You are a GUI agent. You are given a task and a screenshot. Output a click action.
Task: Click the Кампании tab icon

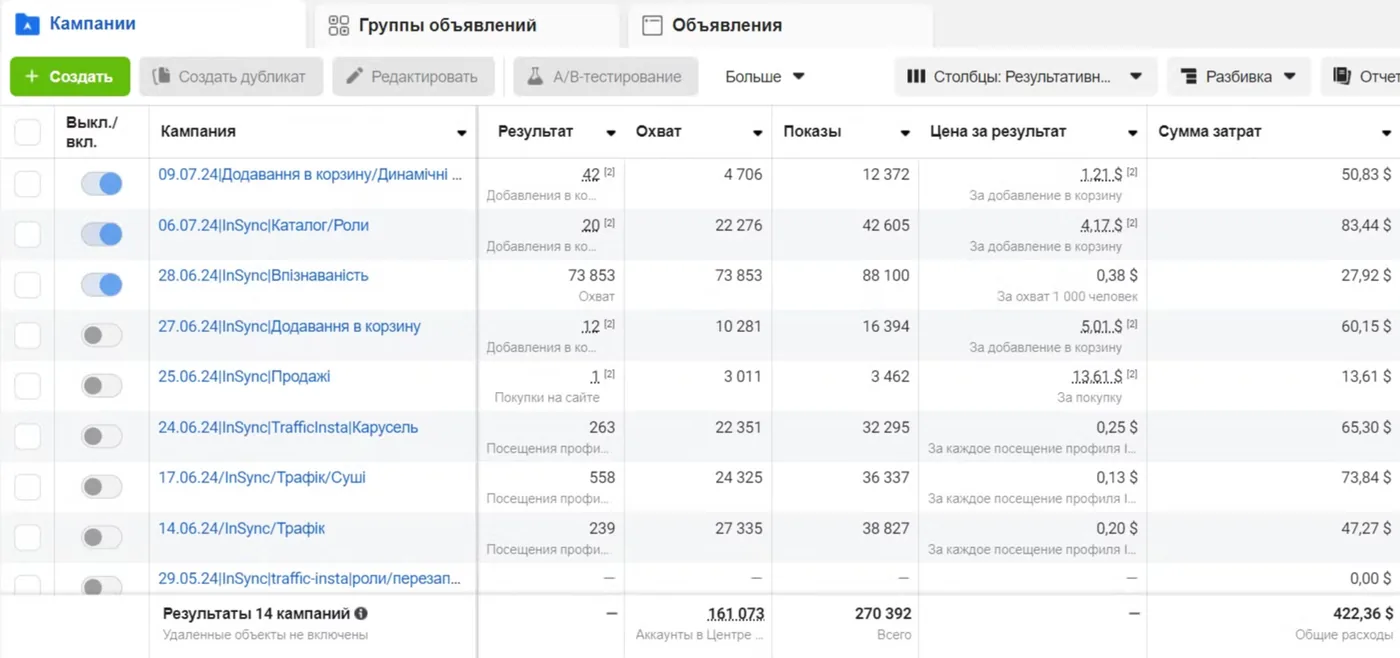28,23
